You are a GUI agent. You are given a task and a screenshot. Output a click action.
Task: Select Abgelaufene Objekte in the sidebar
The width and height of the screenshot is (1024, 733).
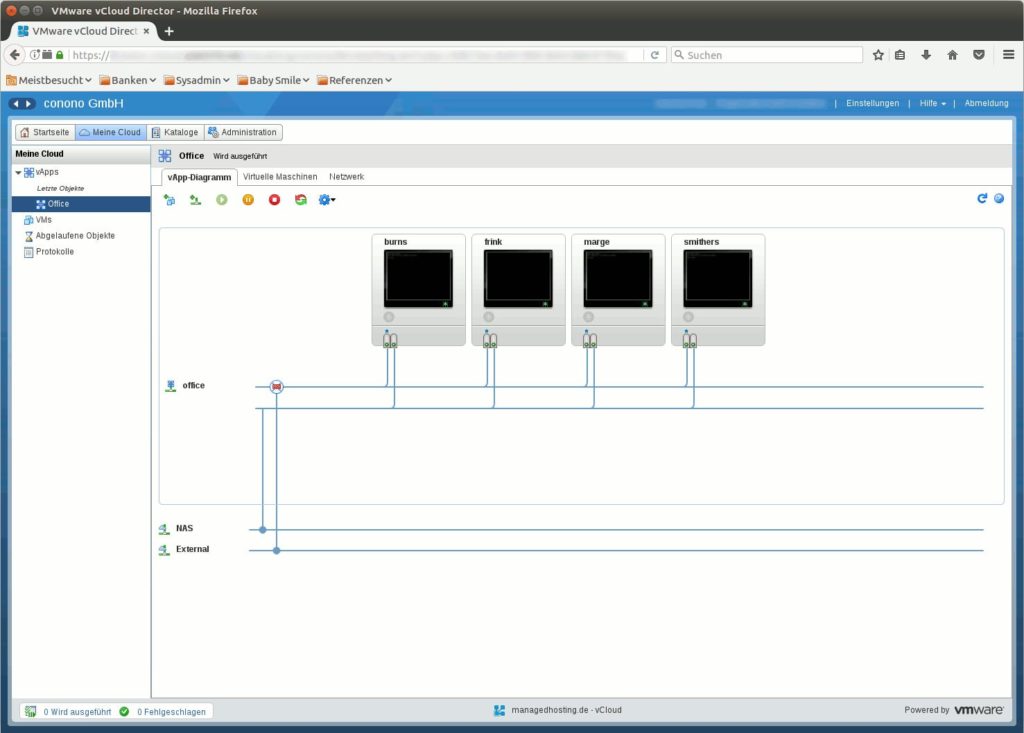(x=69, y=236)
